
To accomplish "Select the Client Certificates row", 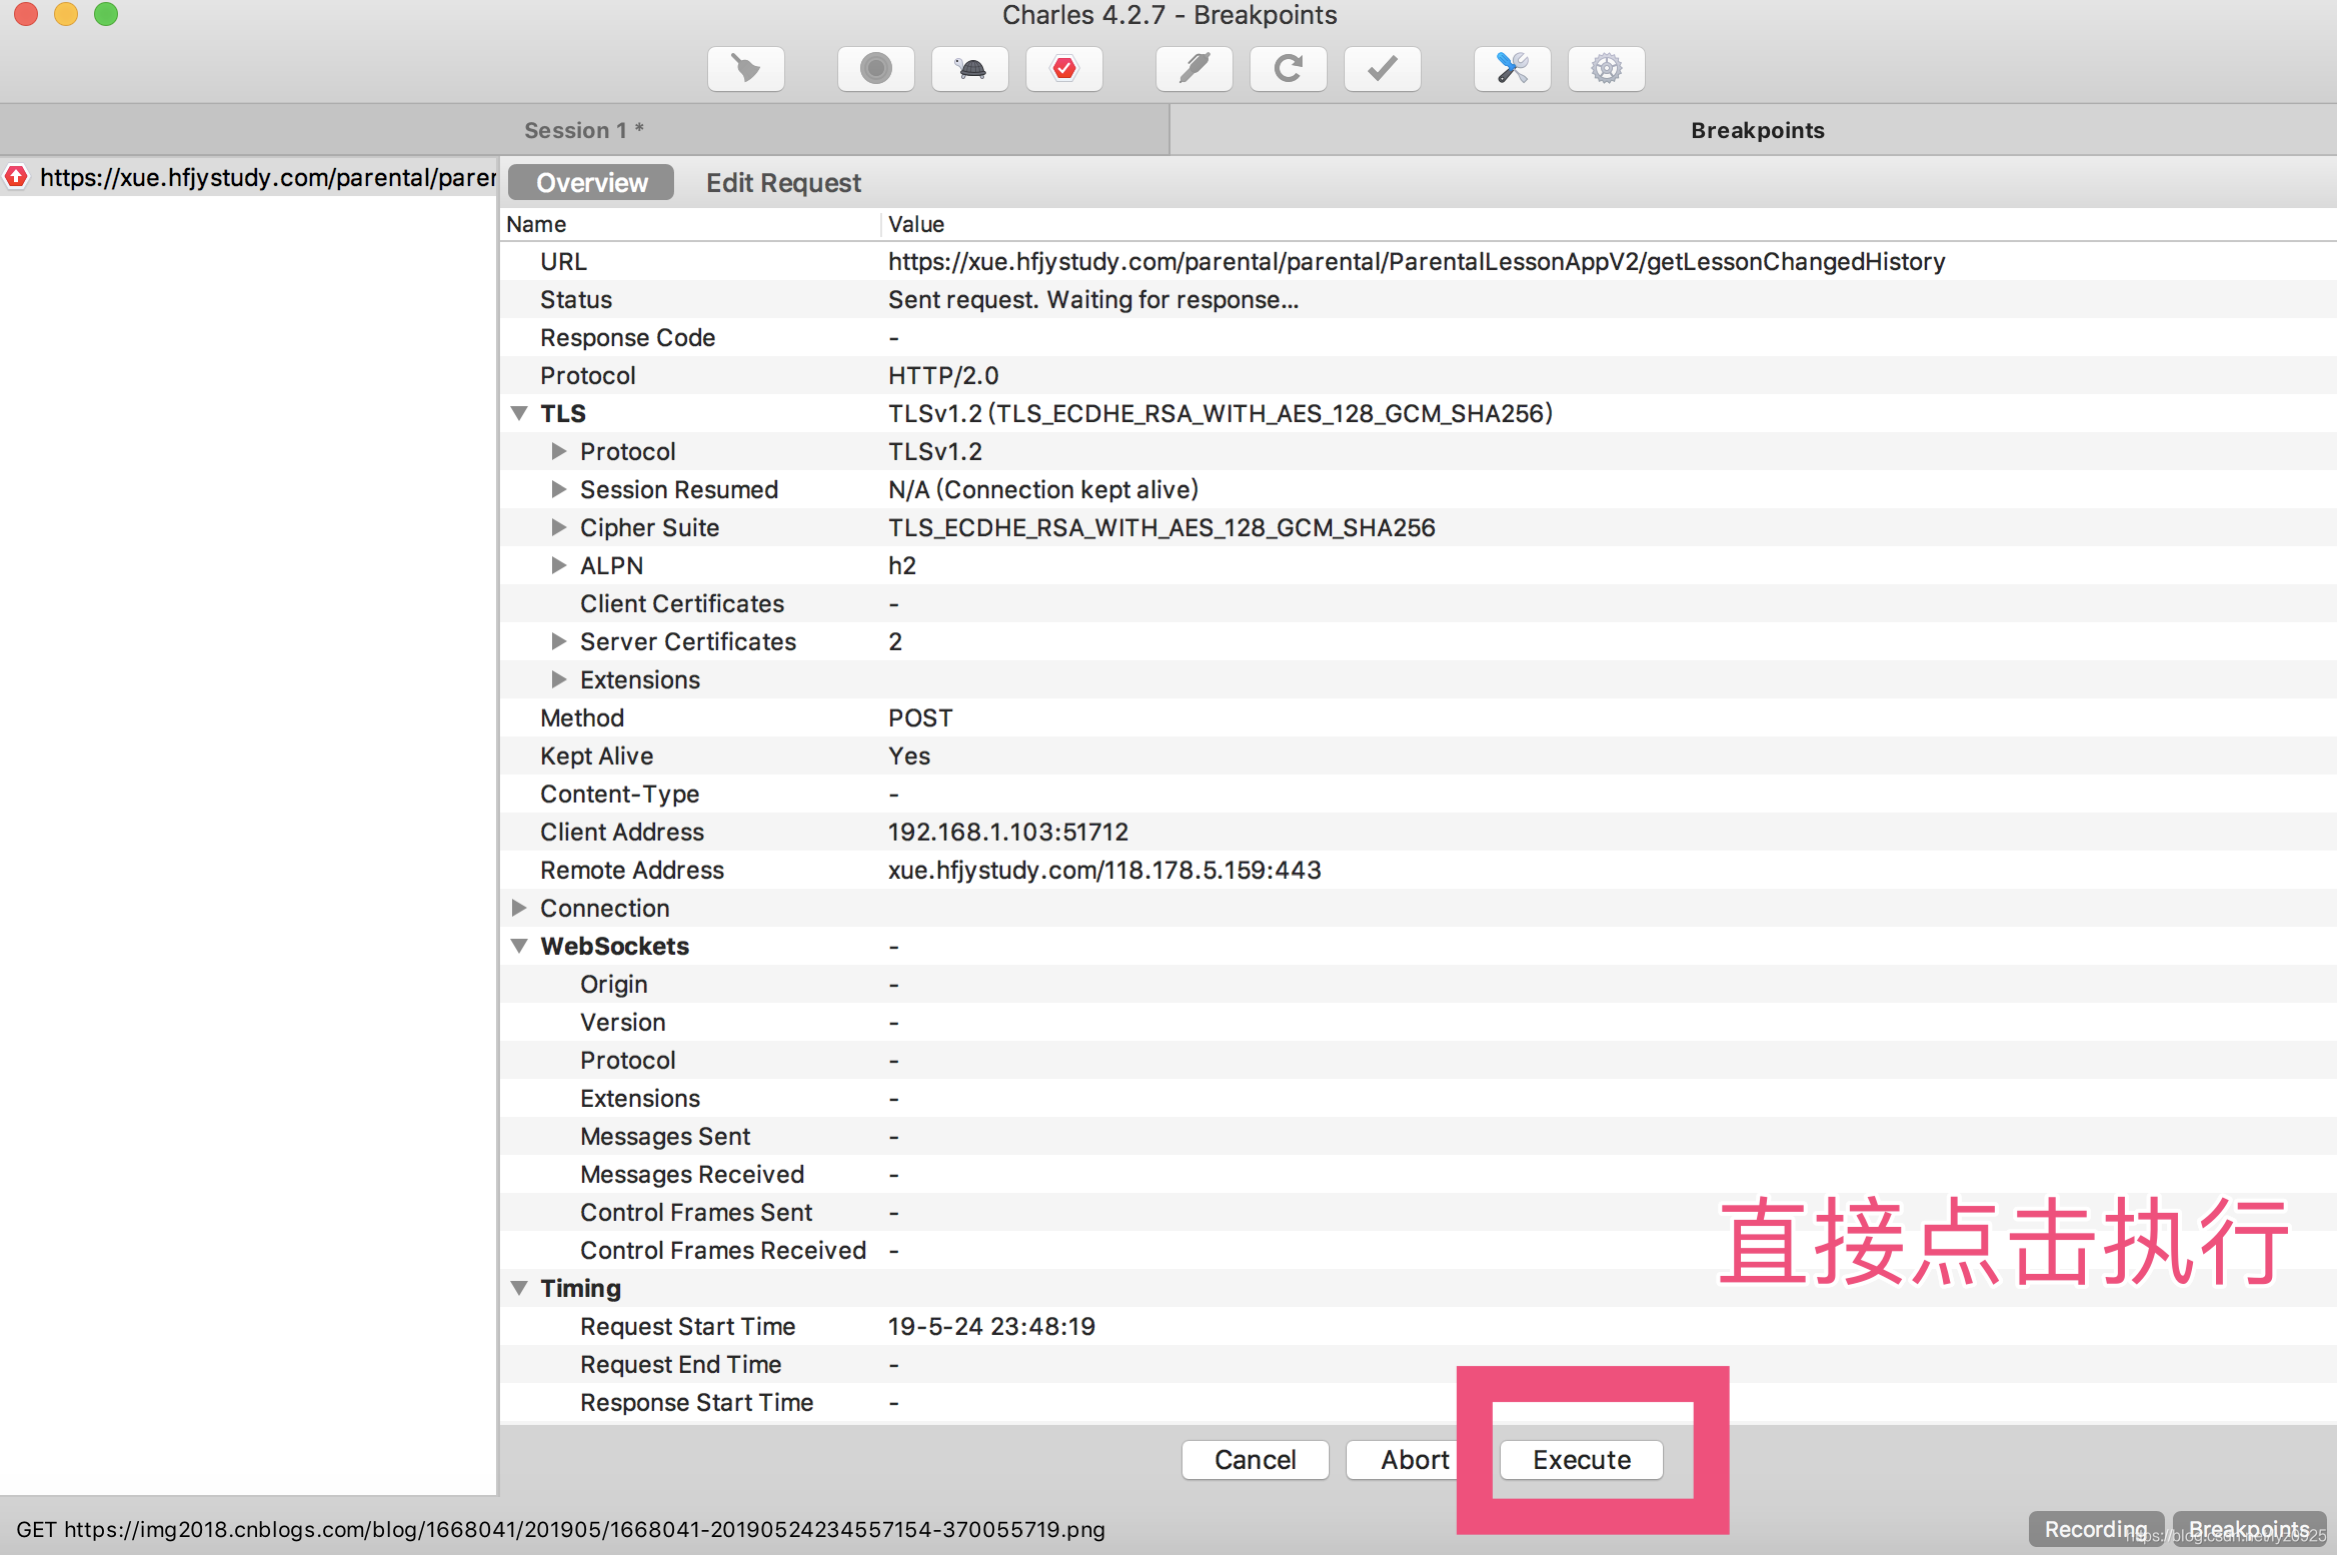I will click(1418, 604).
